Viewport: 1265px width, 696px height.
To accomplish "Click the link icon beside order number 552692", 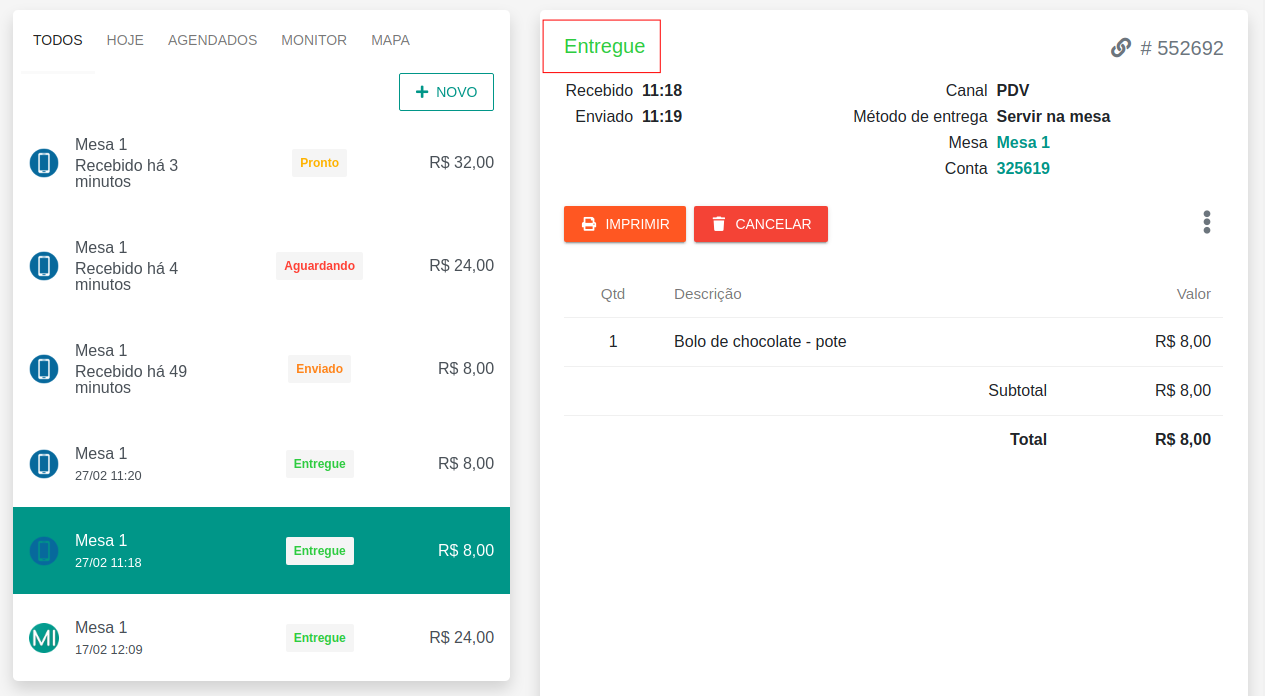I will click(x=1121, y=48).
